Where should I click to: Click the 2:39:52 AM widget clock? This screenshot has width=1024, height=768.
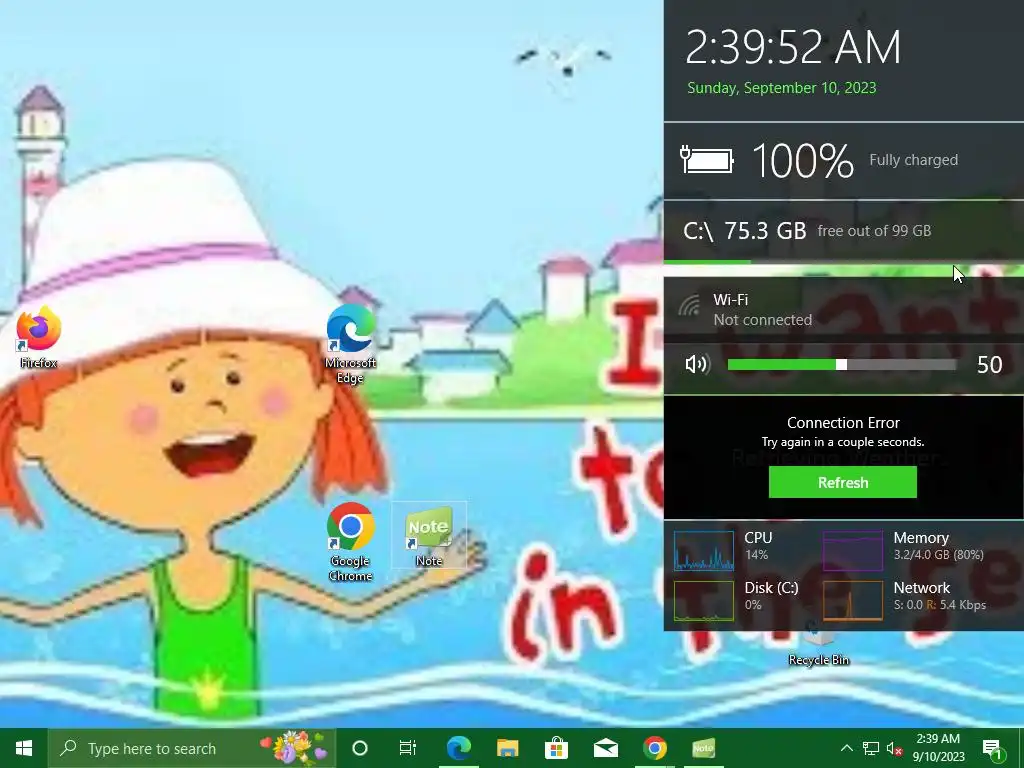[x=793, y=47]
